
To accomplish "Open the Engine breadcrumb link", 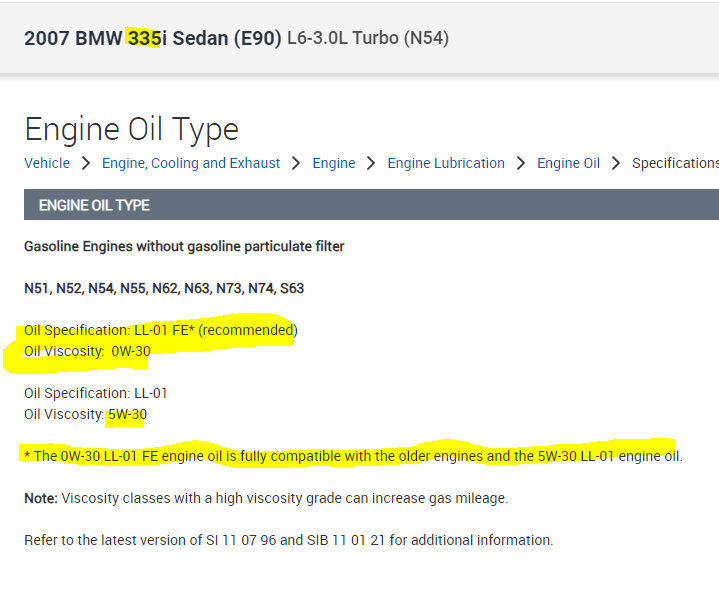I will (x=334, y=163).
